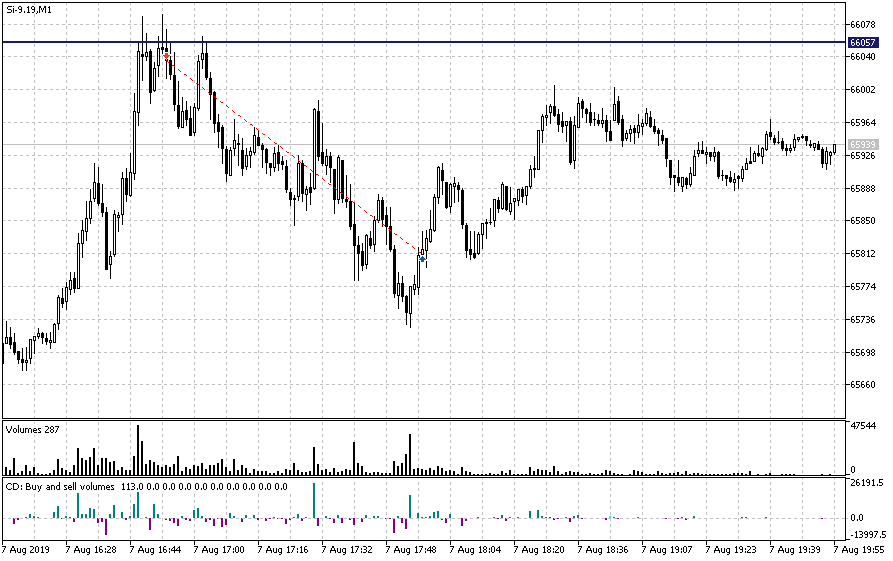This screenshot has height=561, width=893.
Task: Click the 66040 price scale label
Action: click(862, 57)
